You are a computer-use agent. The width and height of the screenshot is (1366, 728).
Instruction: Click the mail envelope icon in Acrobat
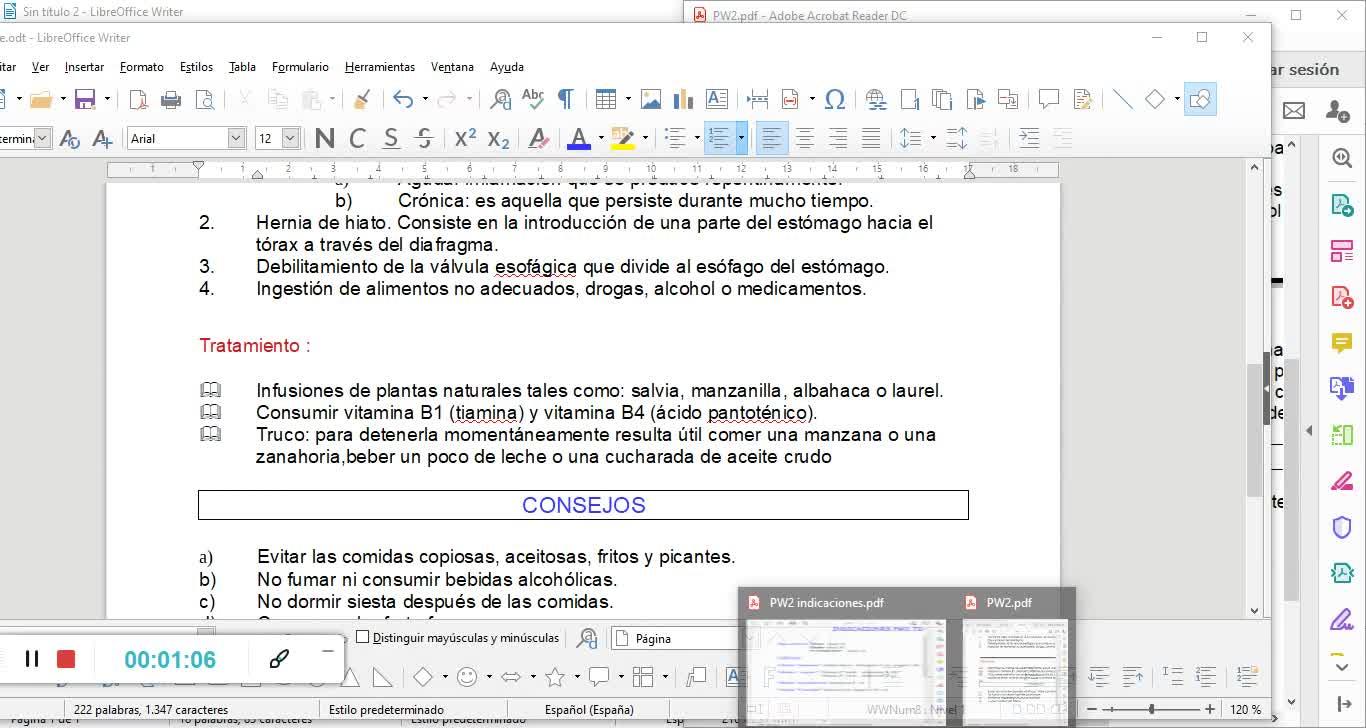[1294, 110]
